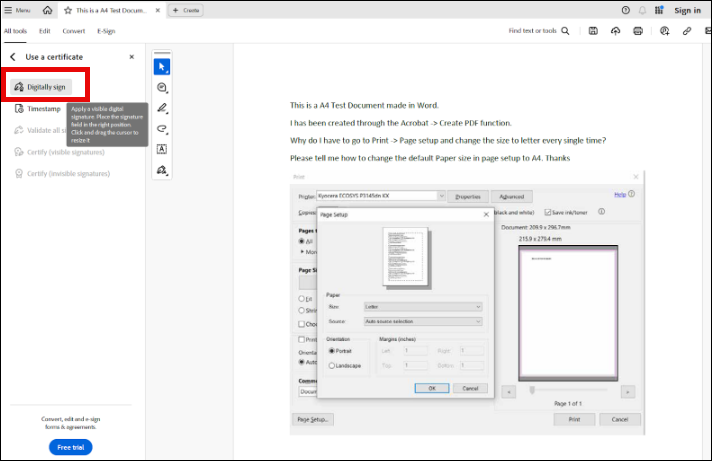The width and height of the screenshot is (712, 461).
Task: Expand the Source dropdown
Action: [x=422, y=321]
